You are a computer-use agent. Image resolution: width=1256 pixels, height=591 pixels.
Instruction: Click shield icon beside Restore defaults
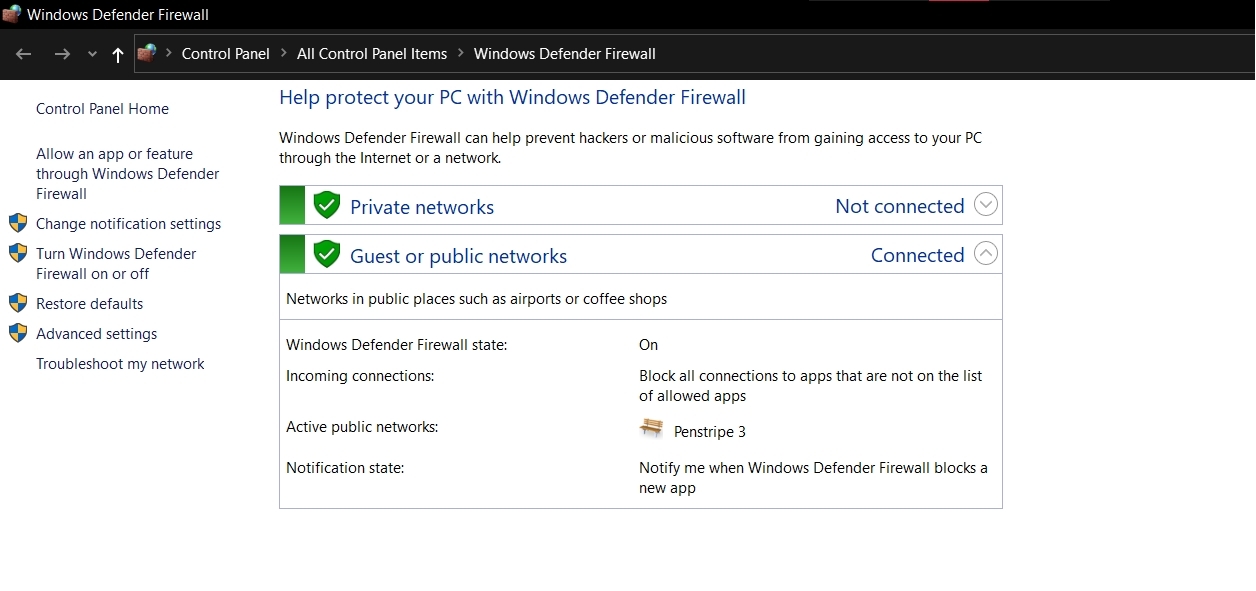18,304
